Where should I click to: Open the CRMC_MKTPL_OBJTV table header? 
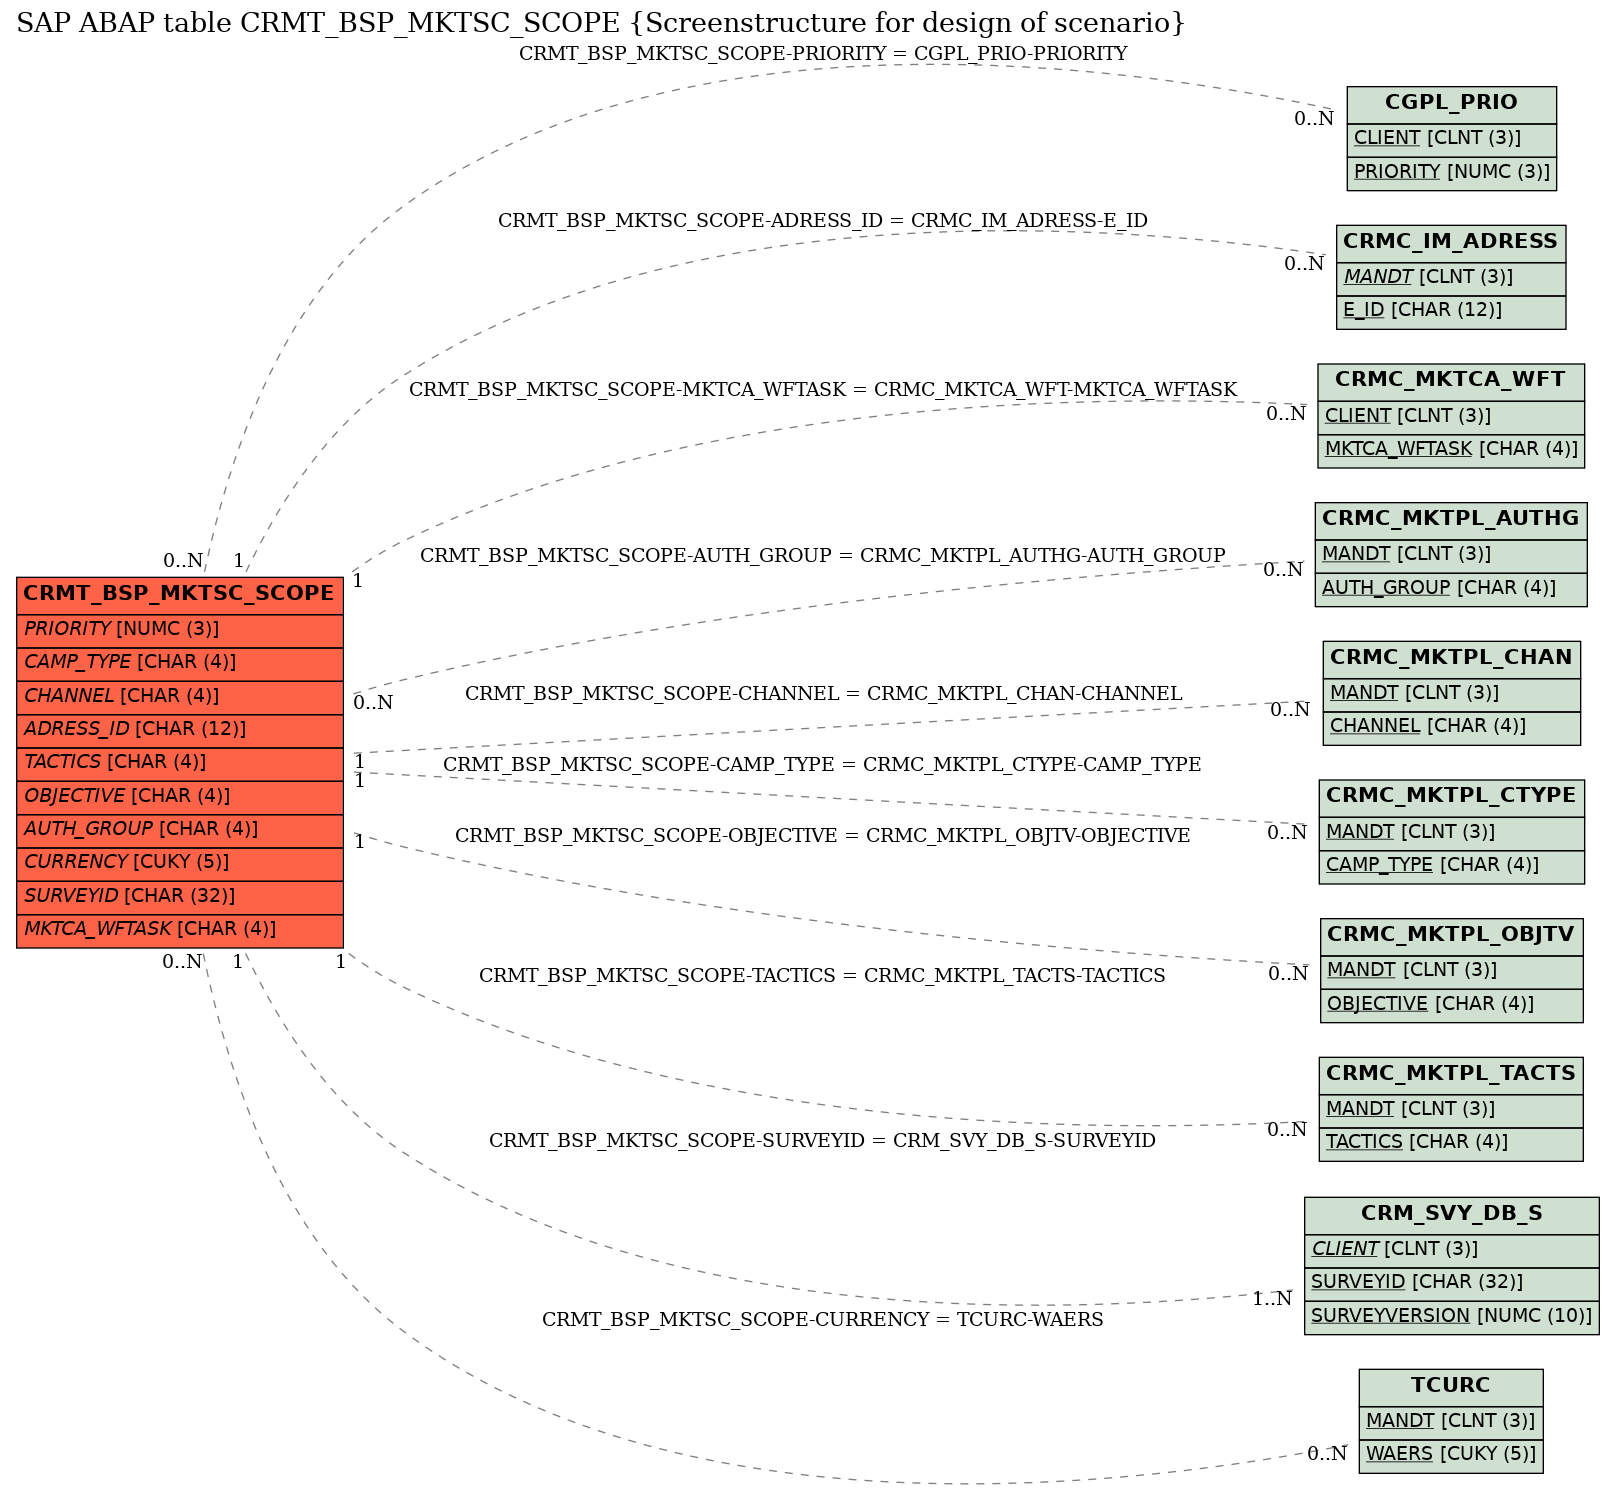(1452, 936)
